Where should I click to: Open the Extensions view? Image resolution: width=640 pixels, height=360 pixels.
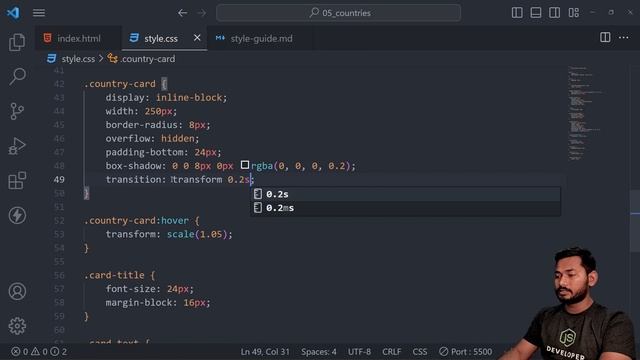17,180
